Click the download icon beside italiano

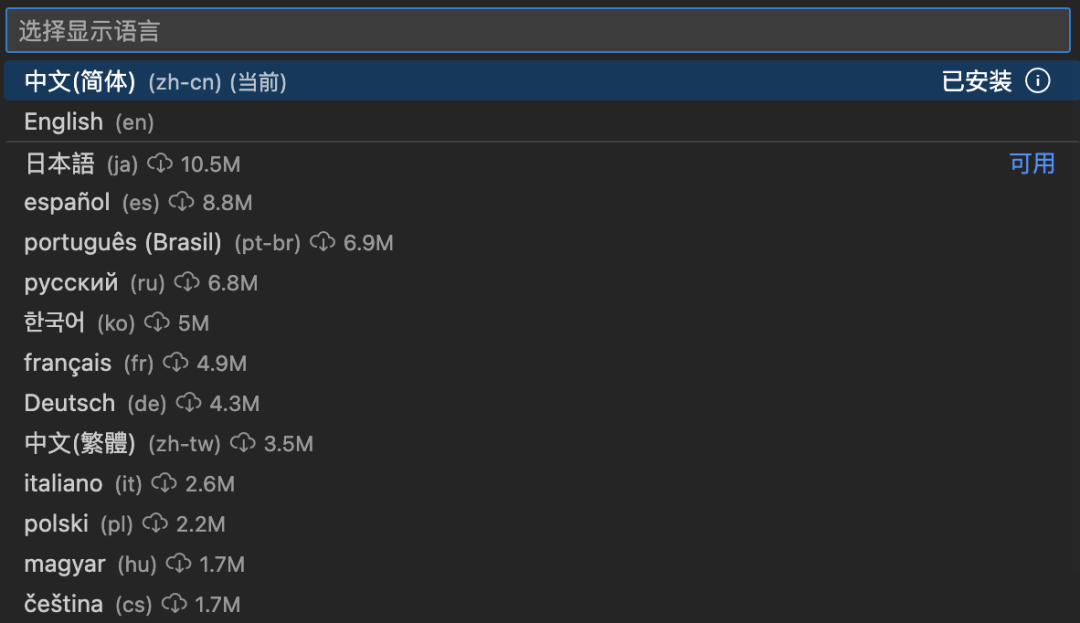pyautogui.click(x=164, y=484)
